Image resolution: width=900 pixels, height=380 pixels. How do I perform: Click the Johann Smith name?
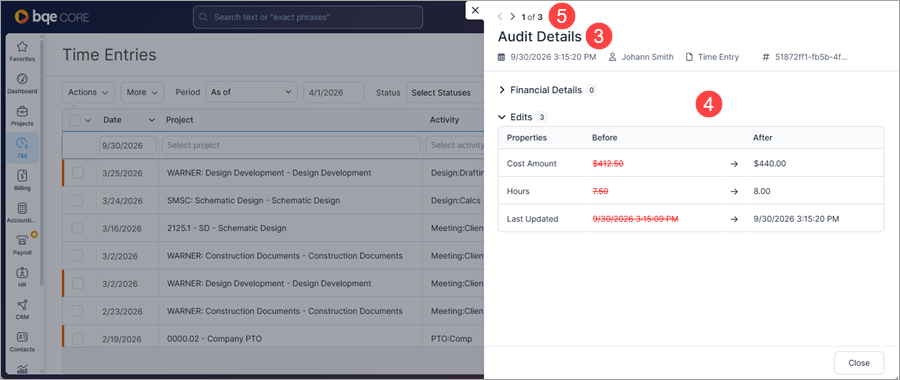click(x=647, y=57)
